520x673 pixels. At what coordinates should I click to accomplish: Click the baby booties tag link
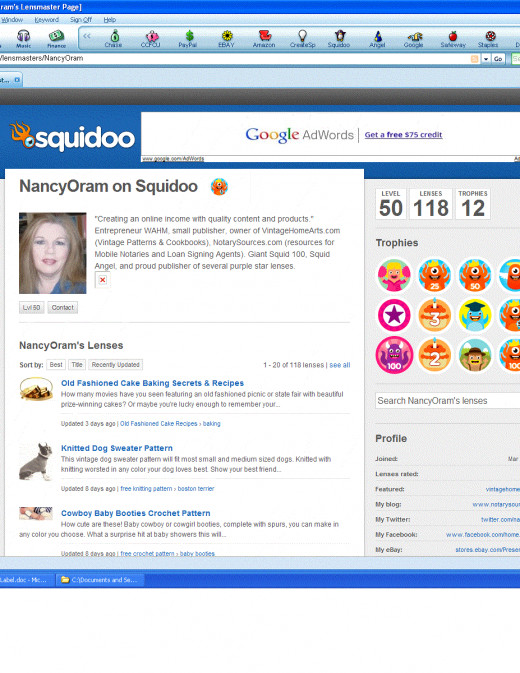[x=197, y=554]
